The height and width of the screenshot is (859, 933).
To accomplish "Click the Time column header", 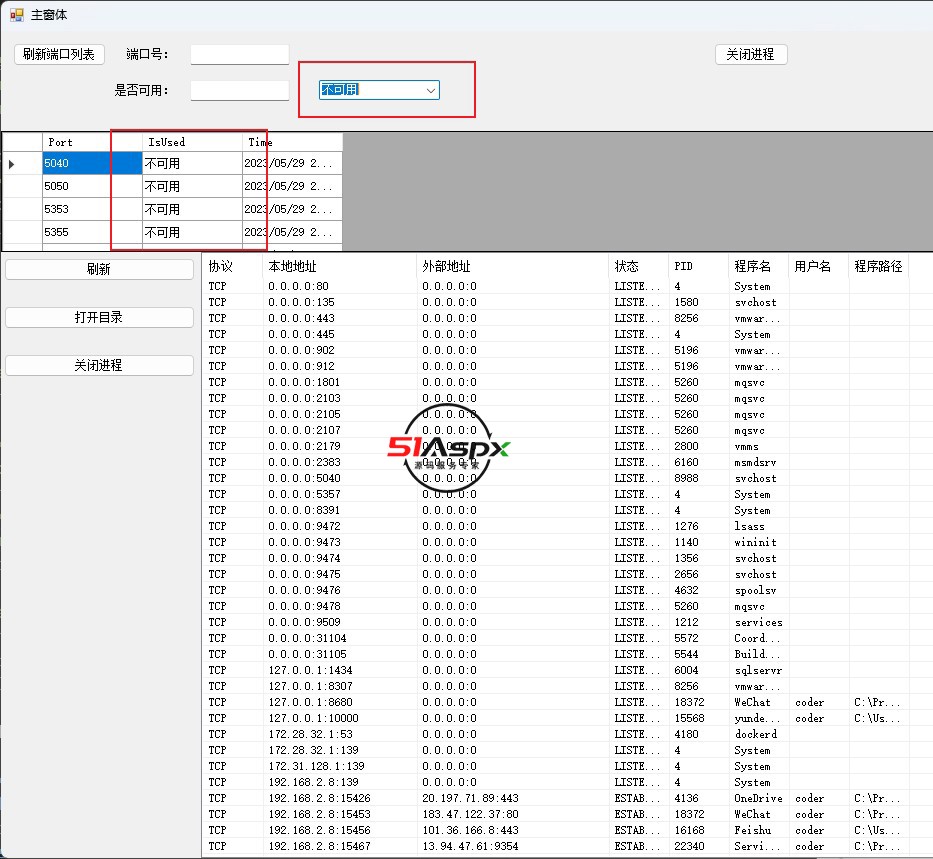I will point(292,142).
